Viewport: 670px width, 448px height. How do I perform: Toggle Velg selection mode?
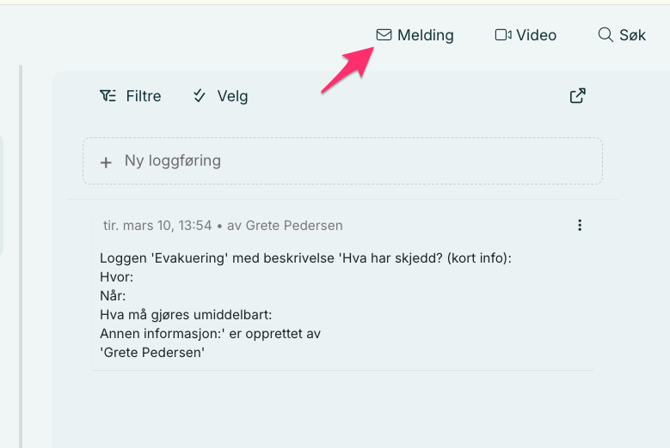(x=232, y=96)
